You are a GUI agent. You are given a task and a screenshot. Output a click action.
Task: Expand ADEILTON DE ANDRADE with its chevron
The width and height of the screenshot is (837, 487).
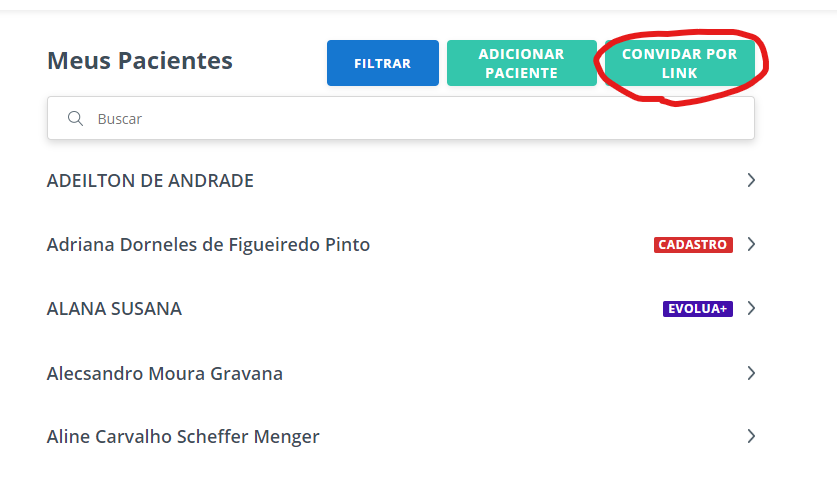(751, 180)
